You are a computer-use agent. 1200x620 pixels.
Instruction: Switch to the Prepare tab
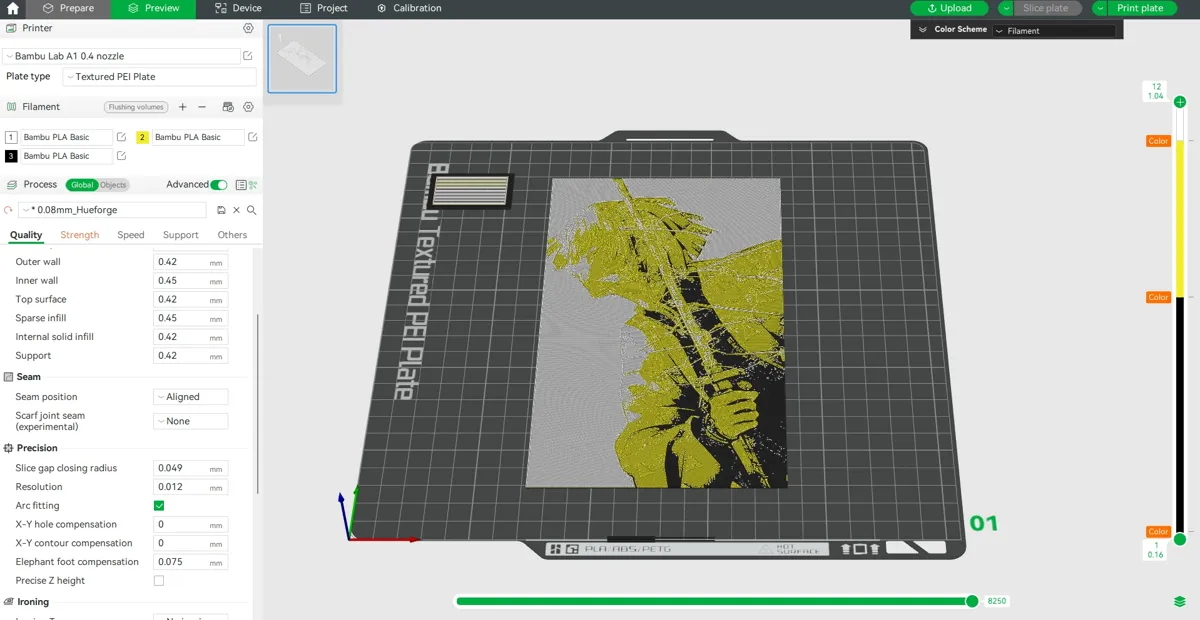[x=67, y=8]
